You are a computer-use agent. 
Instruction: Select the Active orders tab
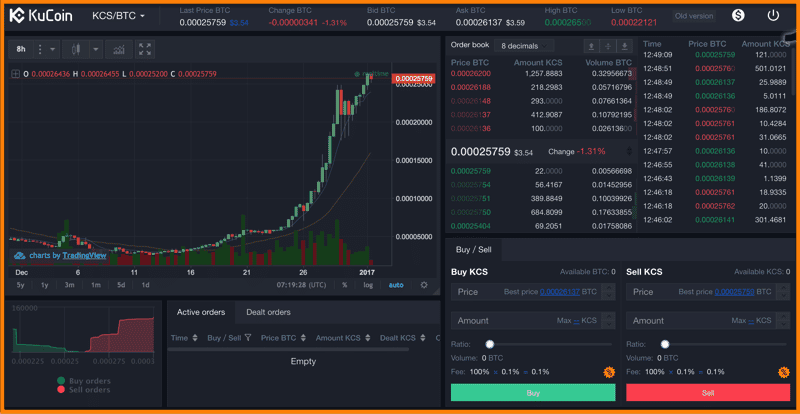[201, 312]
